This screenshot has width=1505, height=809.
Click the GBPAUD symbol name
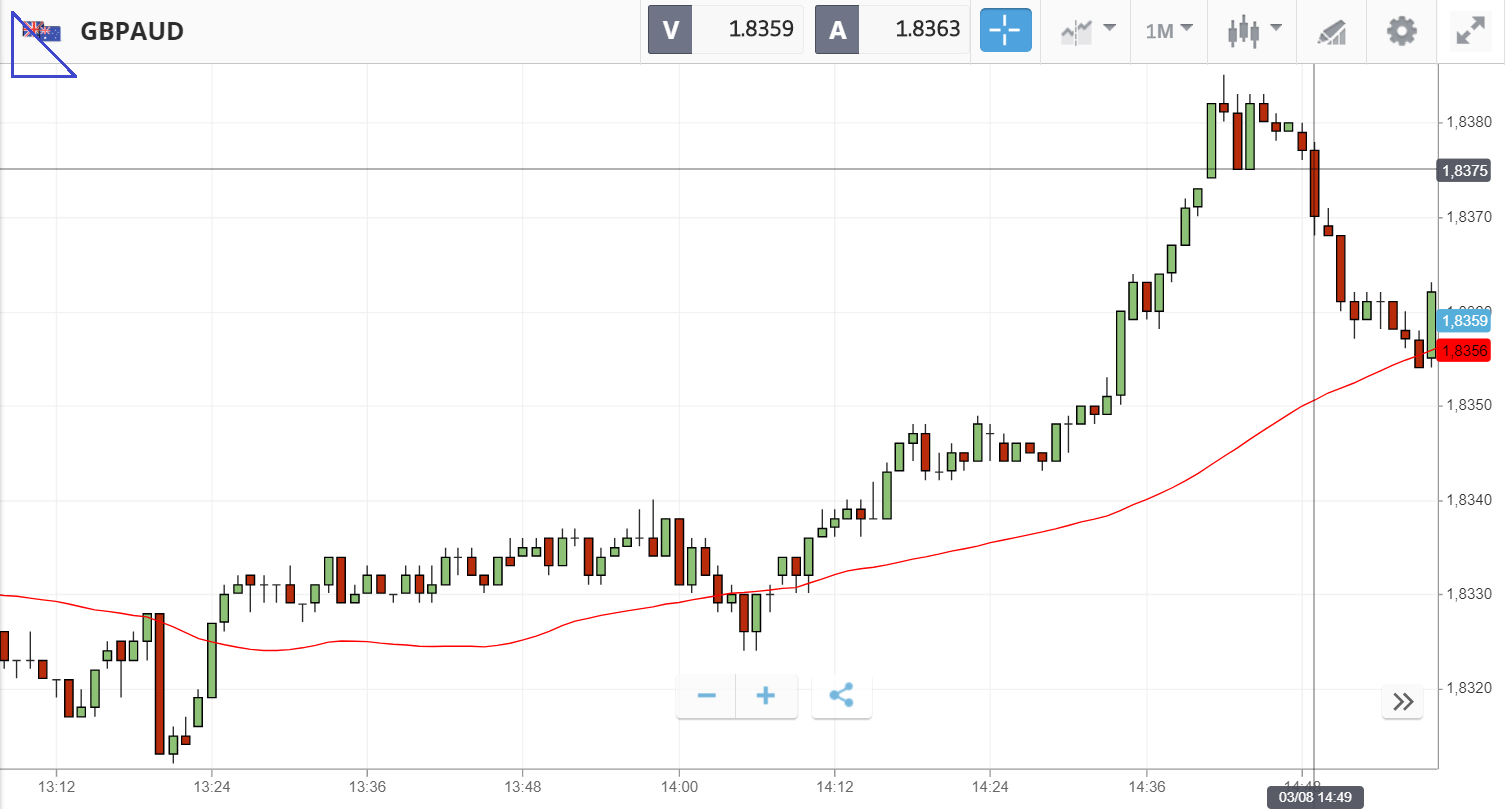pos(132,31)
